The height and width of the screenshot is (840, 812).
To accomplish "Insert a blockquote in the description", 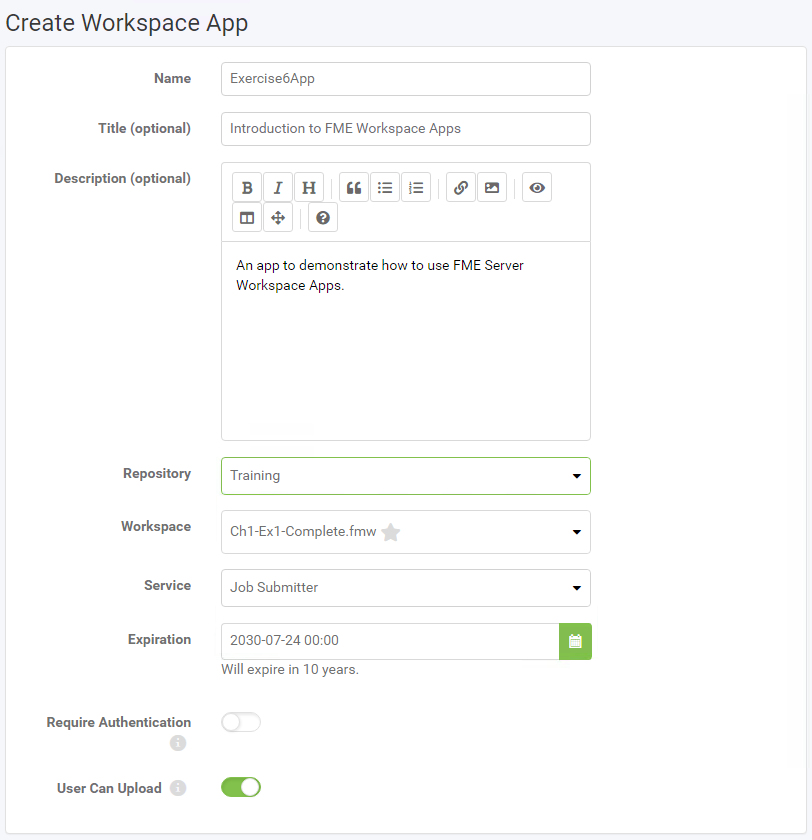I will [354, 188].
